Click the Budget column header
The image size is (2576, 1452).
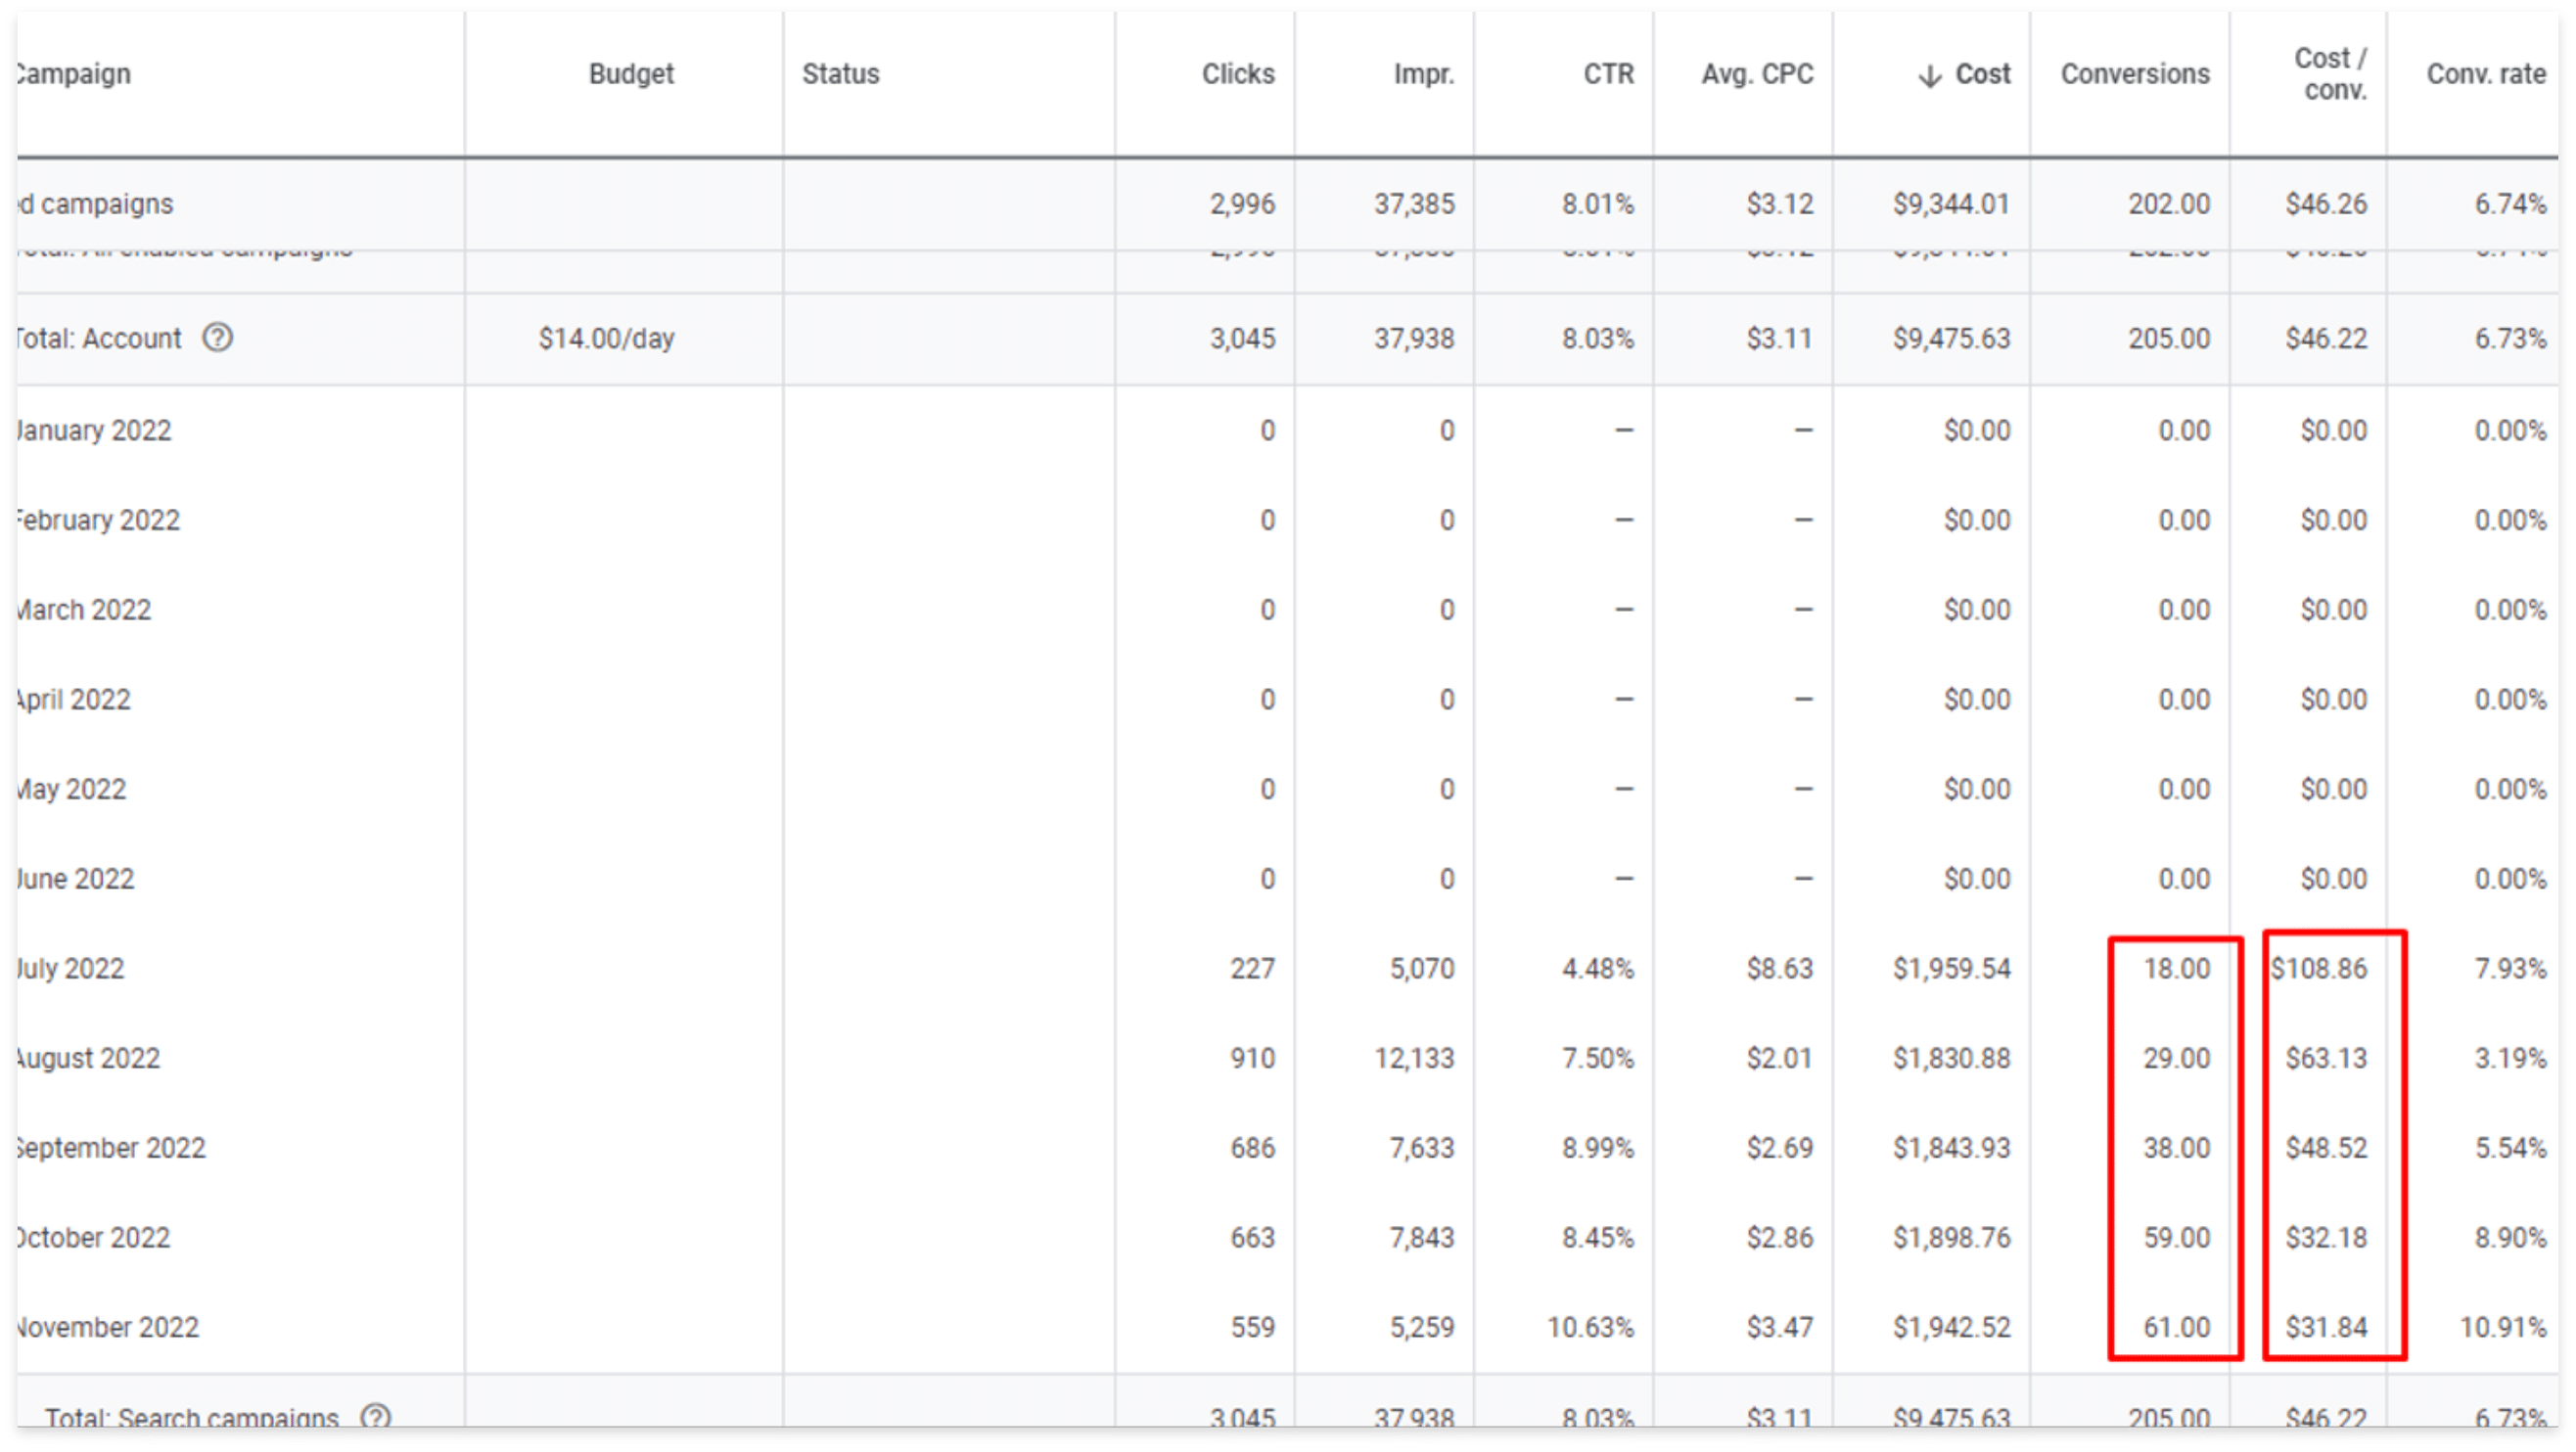pyautogui.click(x=631, y=74)
